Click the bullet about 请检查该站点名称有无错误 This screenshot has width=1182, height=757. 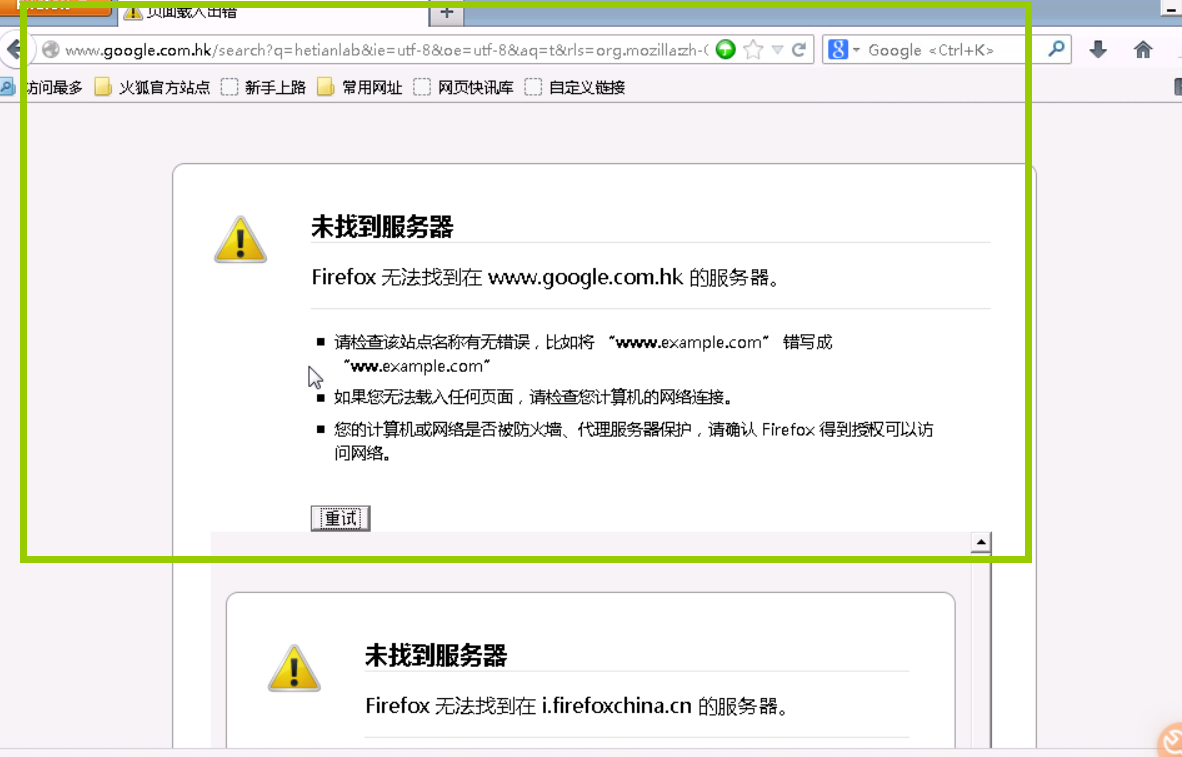point(583,354)
